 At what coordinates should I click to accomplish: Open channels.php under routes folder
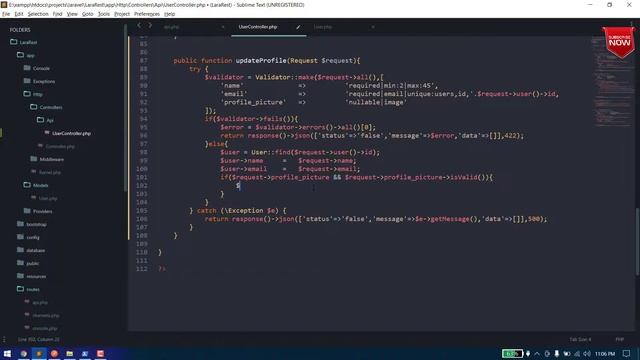(46, 316)
